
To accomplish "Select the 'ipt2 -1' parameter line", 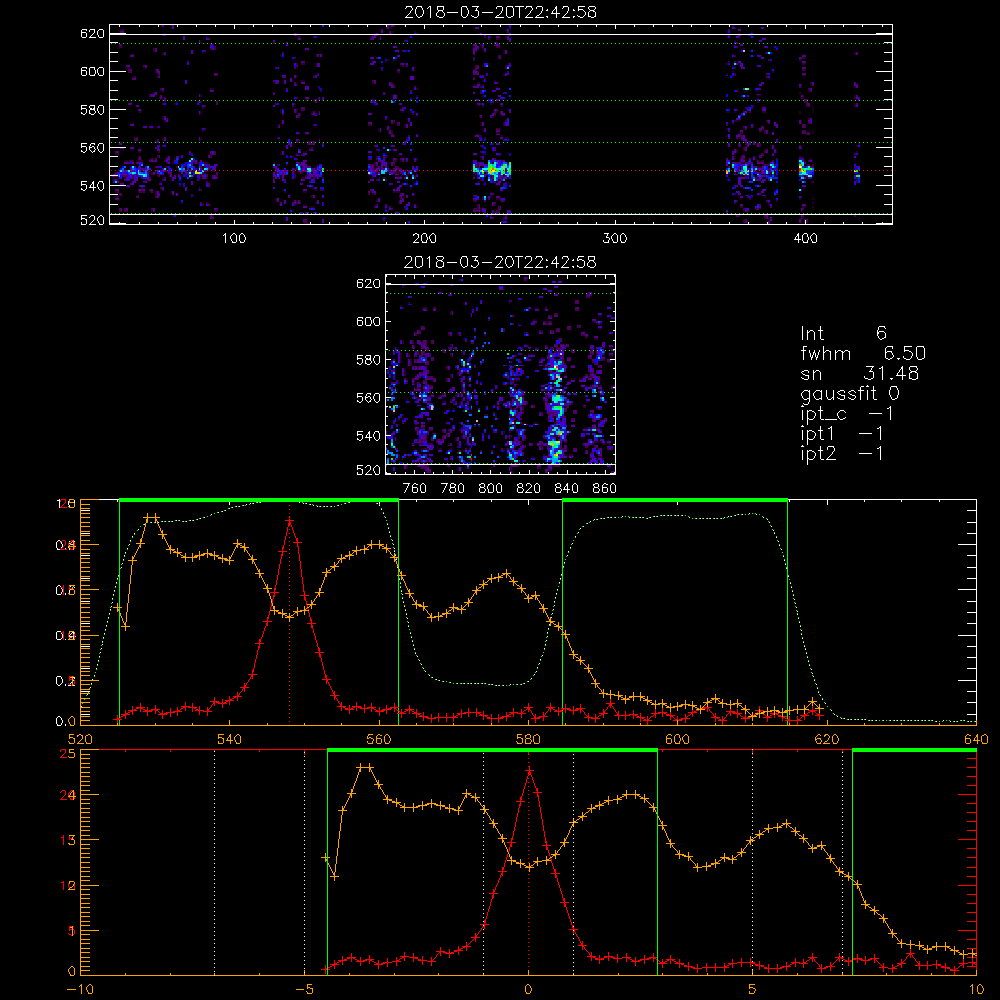I will tap(842, 453).
